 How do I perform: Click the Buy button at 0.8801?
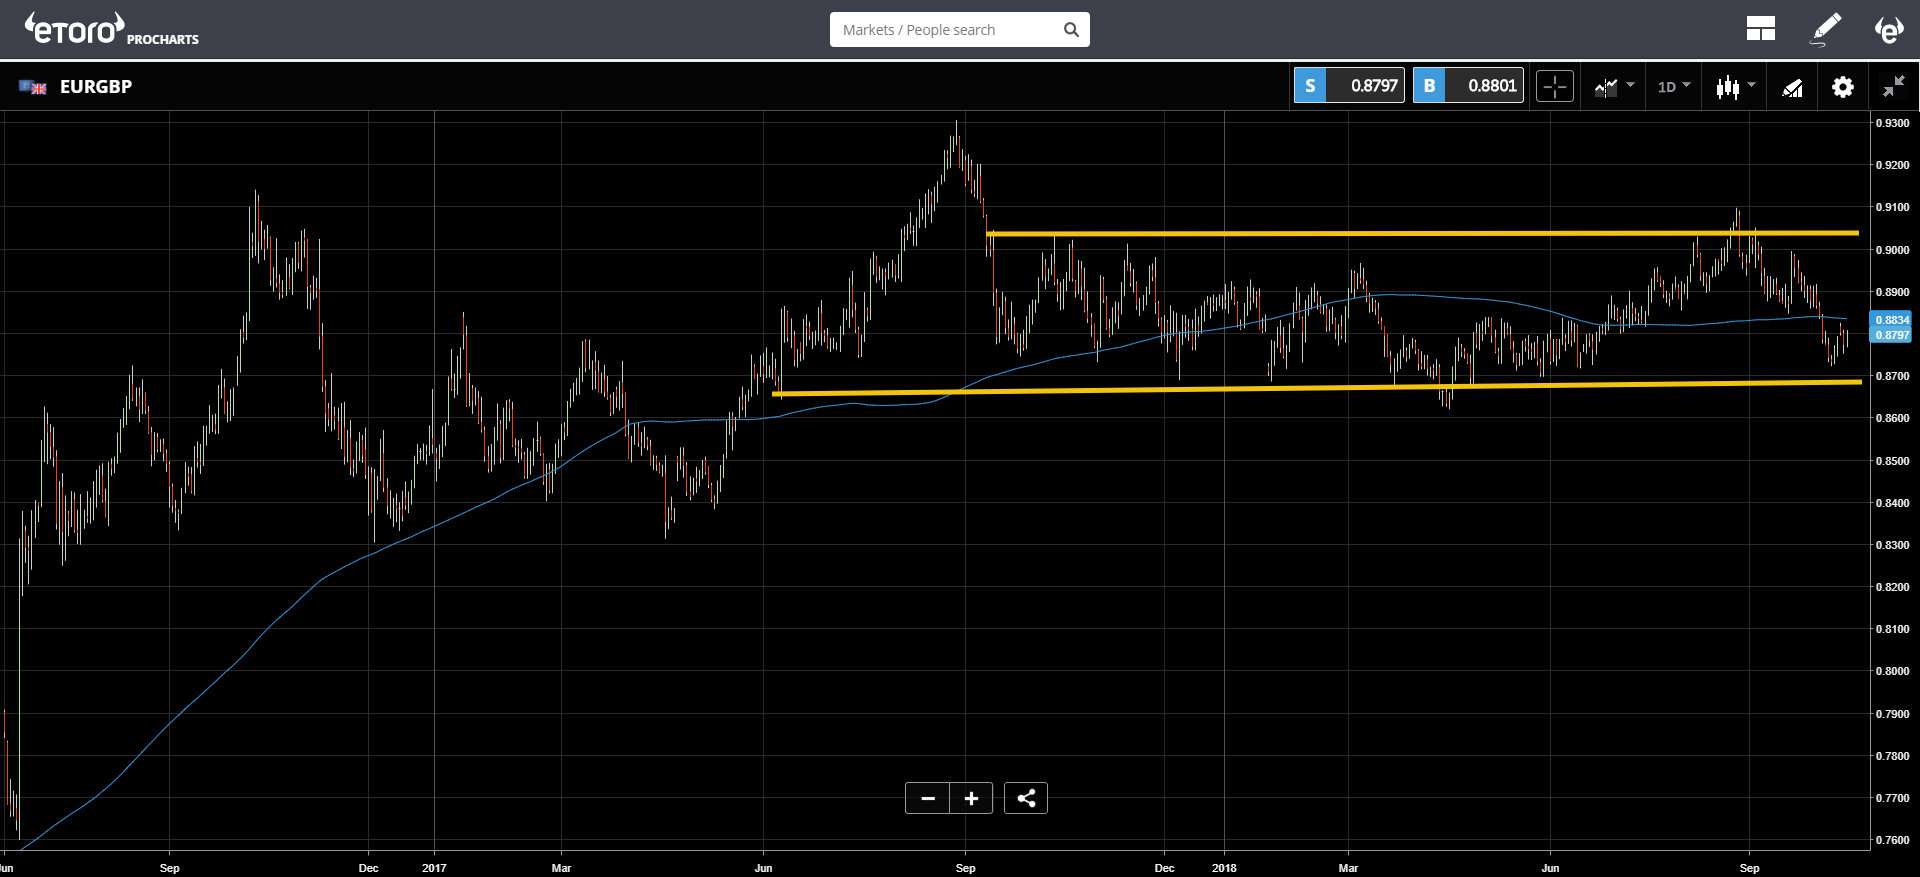pyautogui.click(x=1468, y=86)
